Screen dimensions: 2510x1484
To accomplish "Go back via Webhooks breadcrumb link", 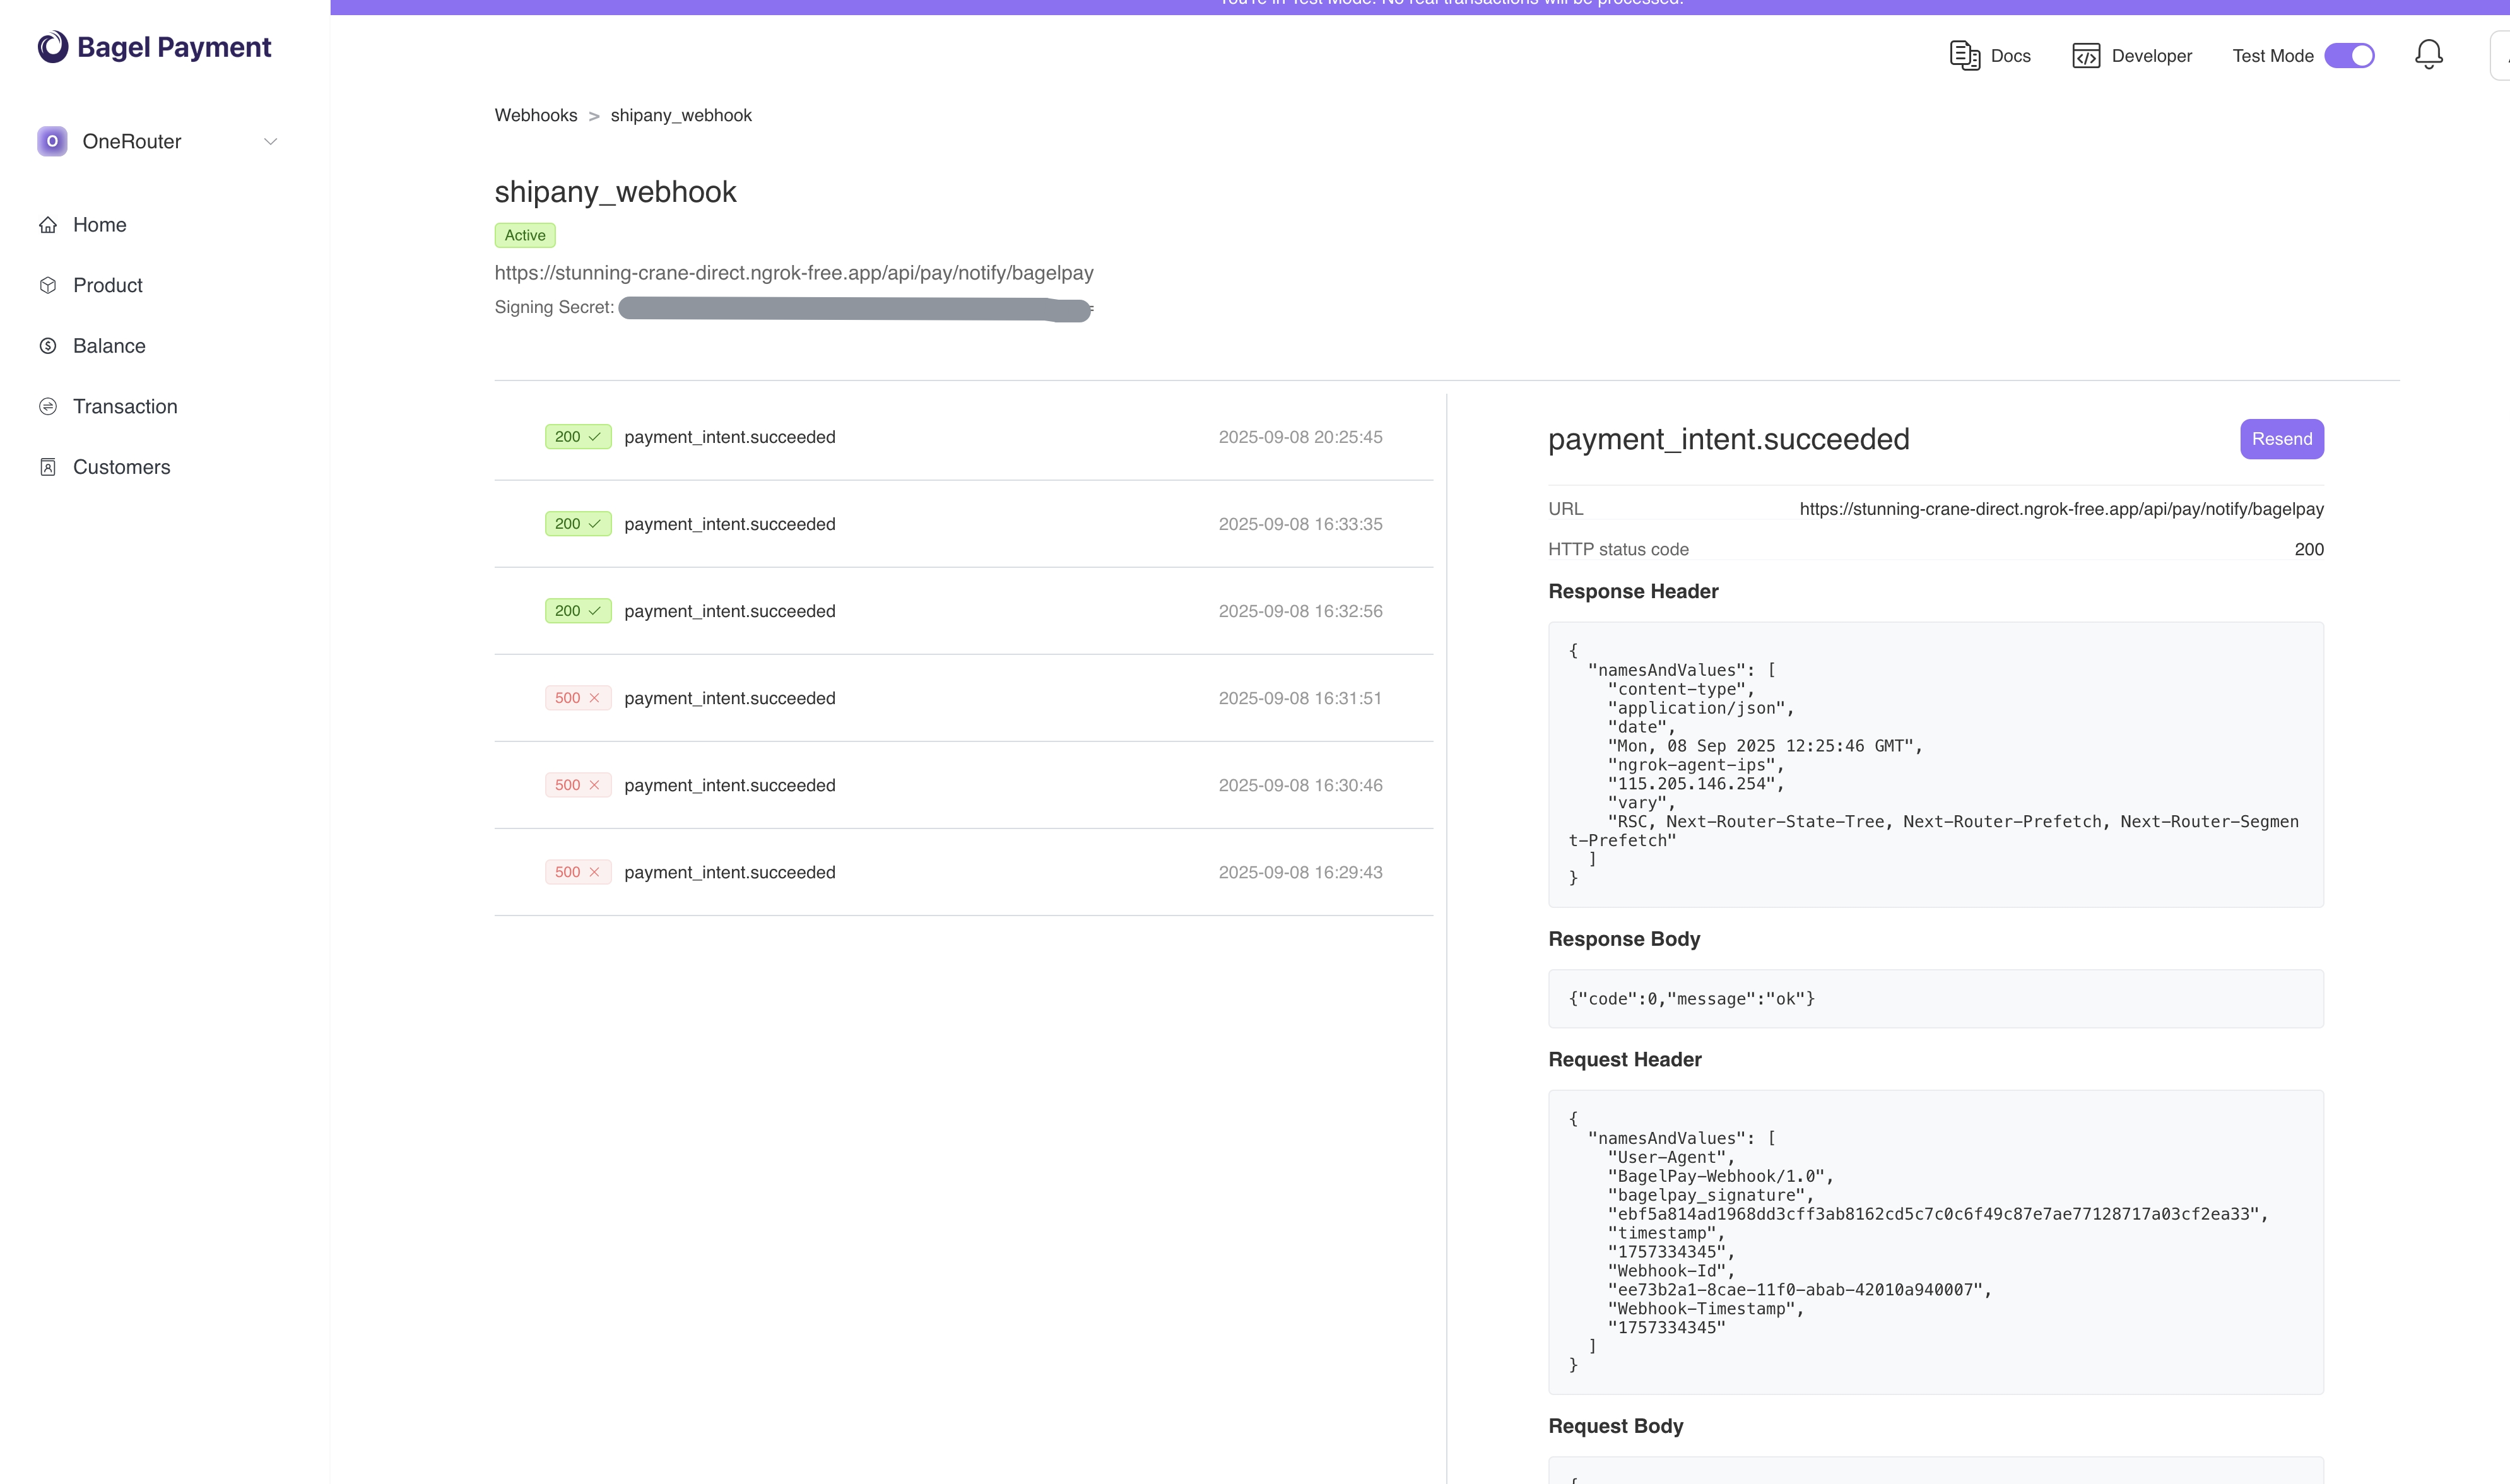I will [535, 115].
